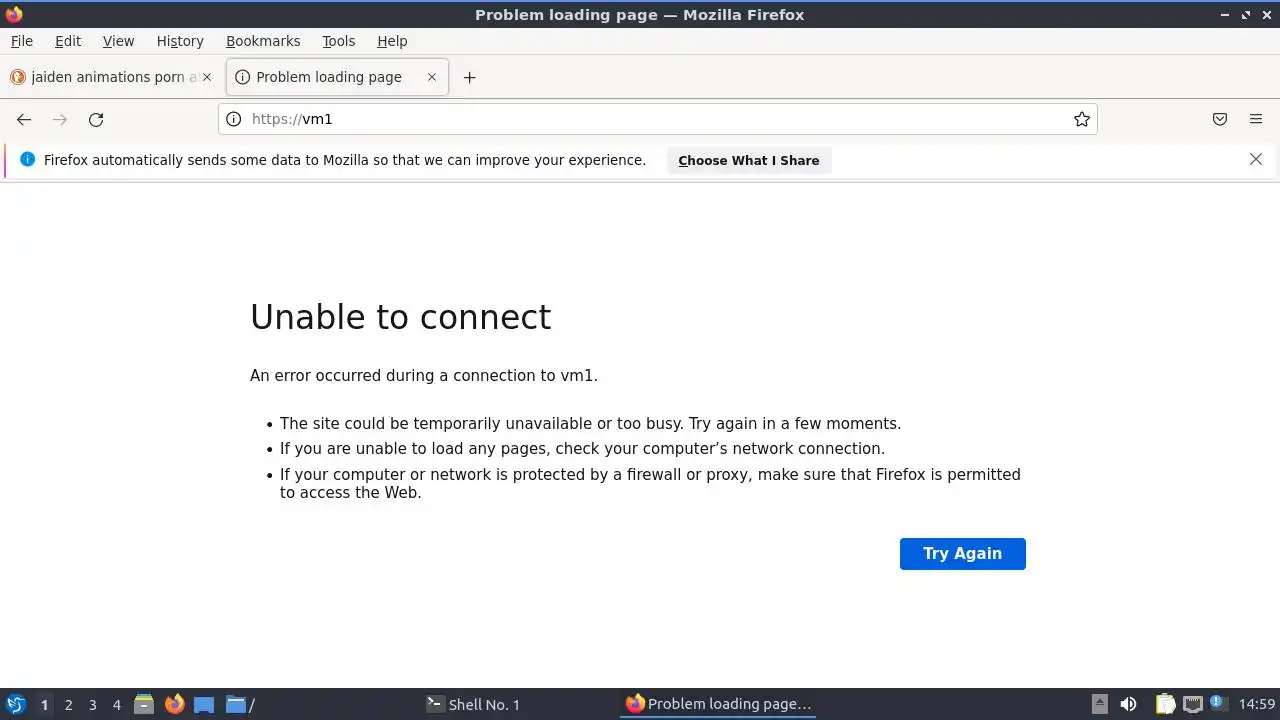Click the Unable to connect heading
The image size is (1280, 720).
(400, 317)
